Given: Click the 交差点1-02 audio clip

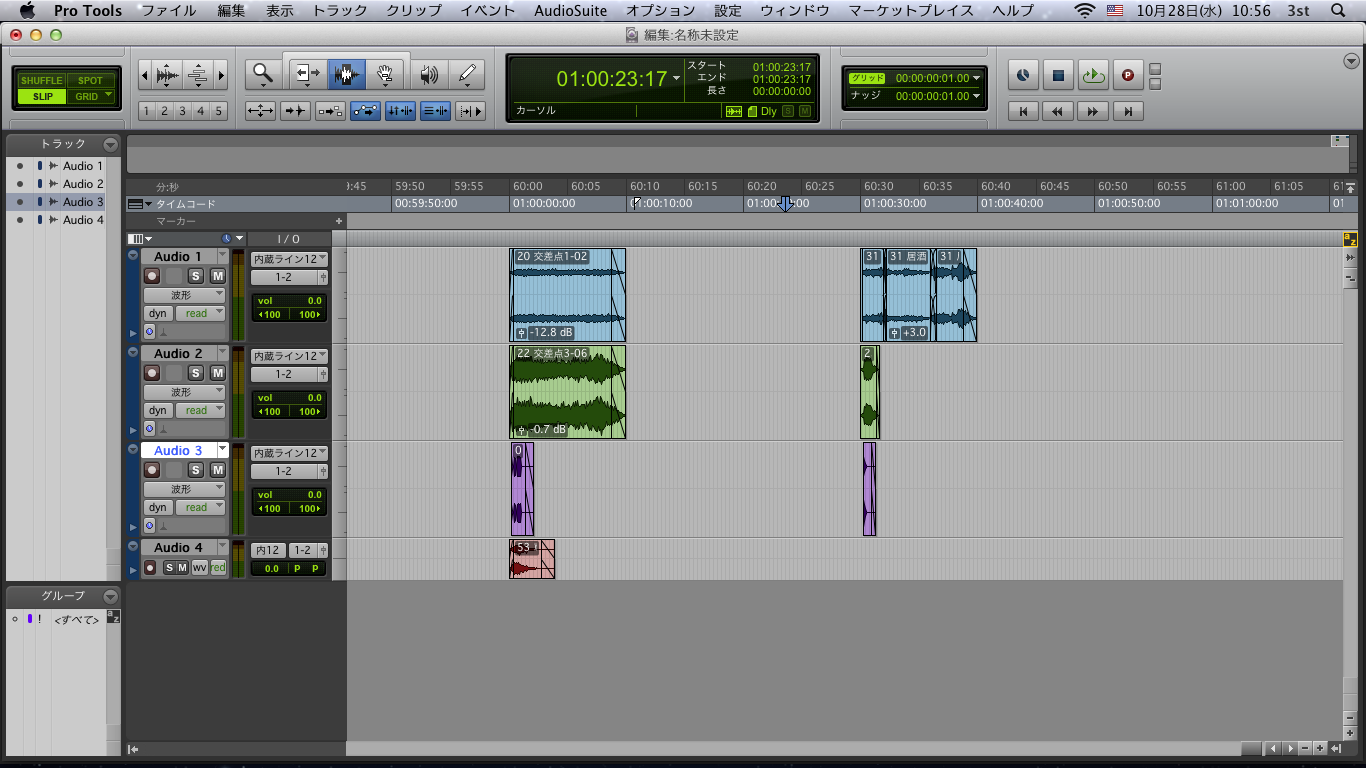Looking at the screenshot, I should coord(568,295).
